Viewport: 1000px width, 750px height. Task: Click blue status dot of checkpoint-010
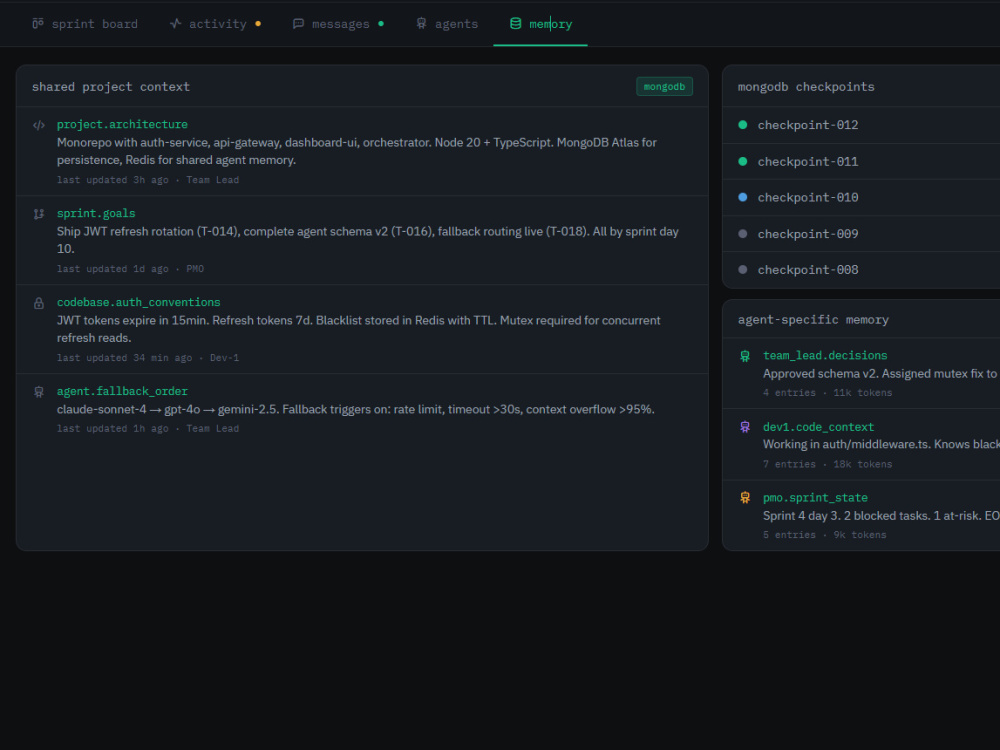[x=742, y=197]
